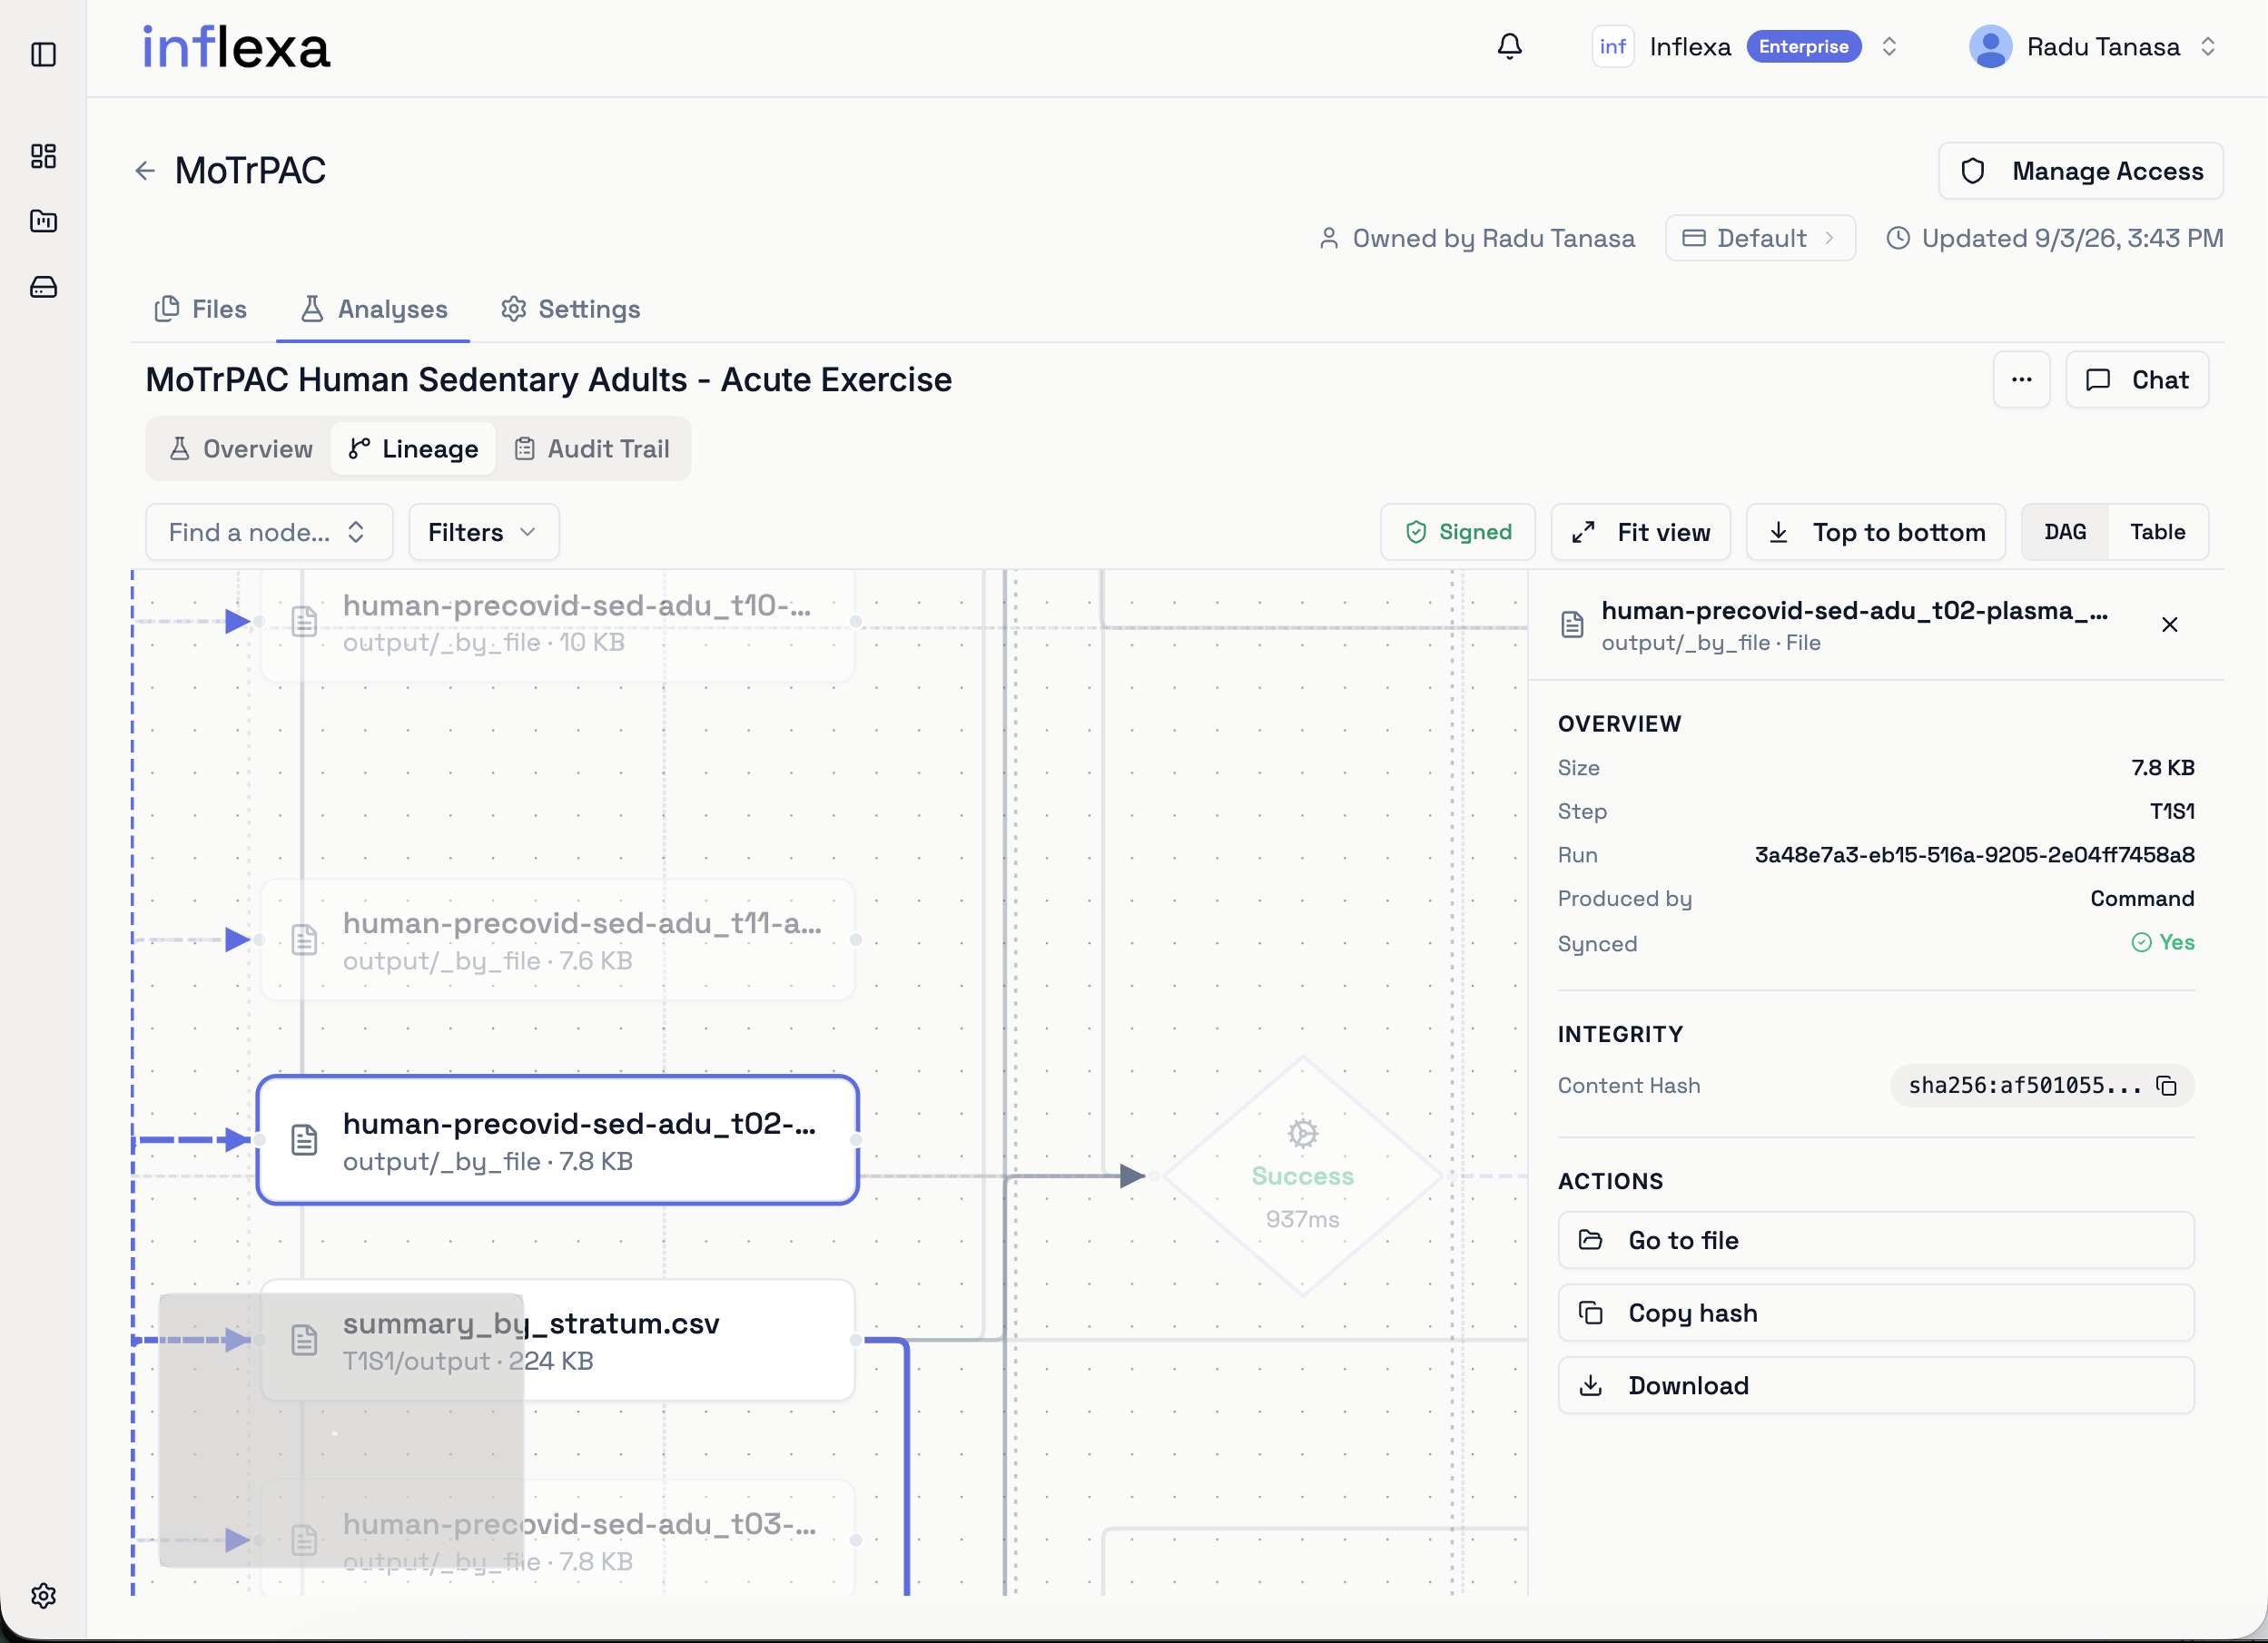Select the human-precovid-sed-adu_t03 node
2268x1643 pixels.
click(x=558, y=1538)
